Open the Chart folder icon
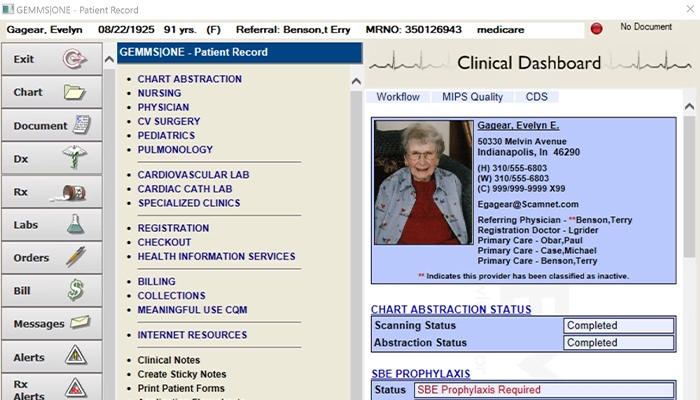Viewport: 700px width, 400px height. click(x=74, y=92)
